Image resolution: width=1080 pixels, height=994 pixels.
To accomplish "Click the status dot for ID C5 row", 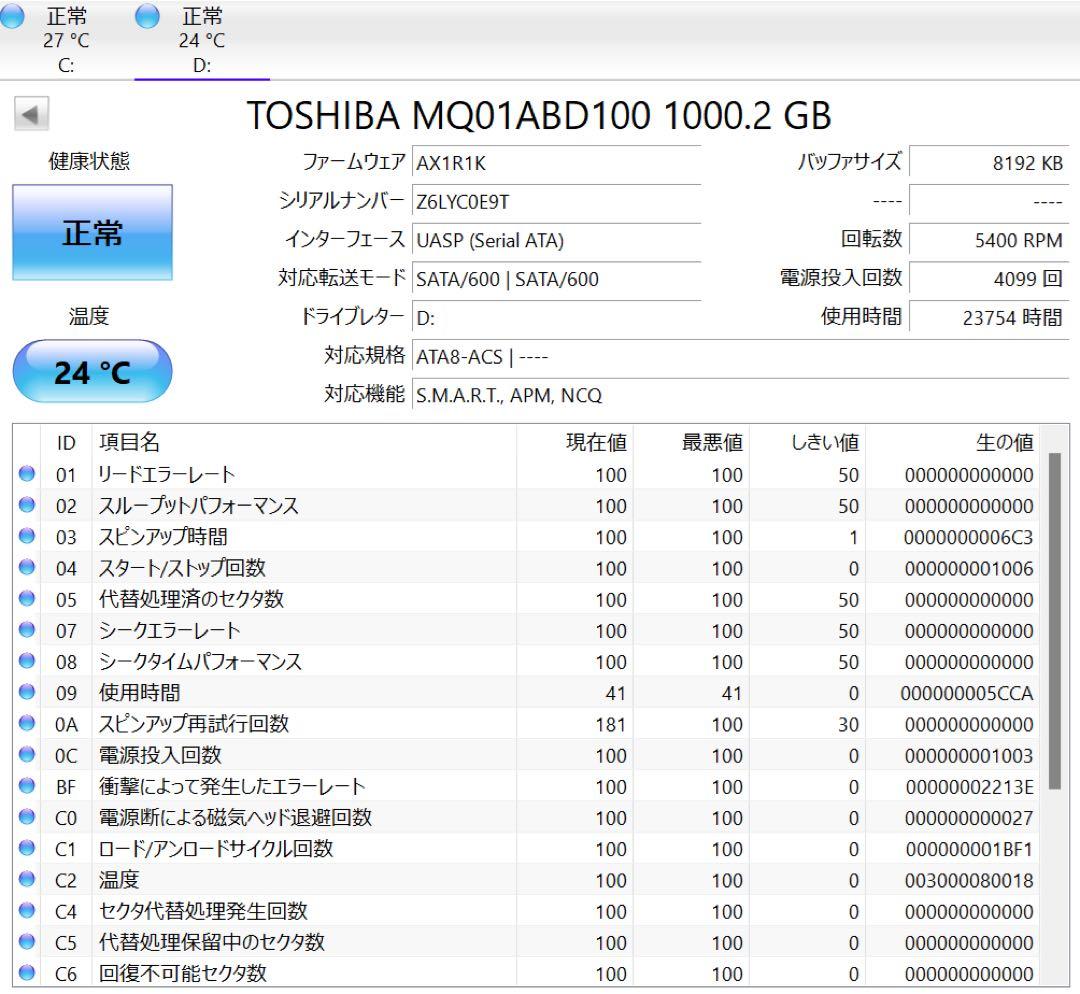I will [x=27, y=942].
